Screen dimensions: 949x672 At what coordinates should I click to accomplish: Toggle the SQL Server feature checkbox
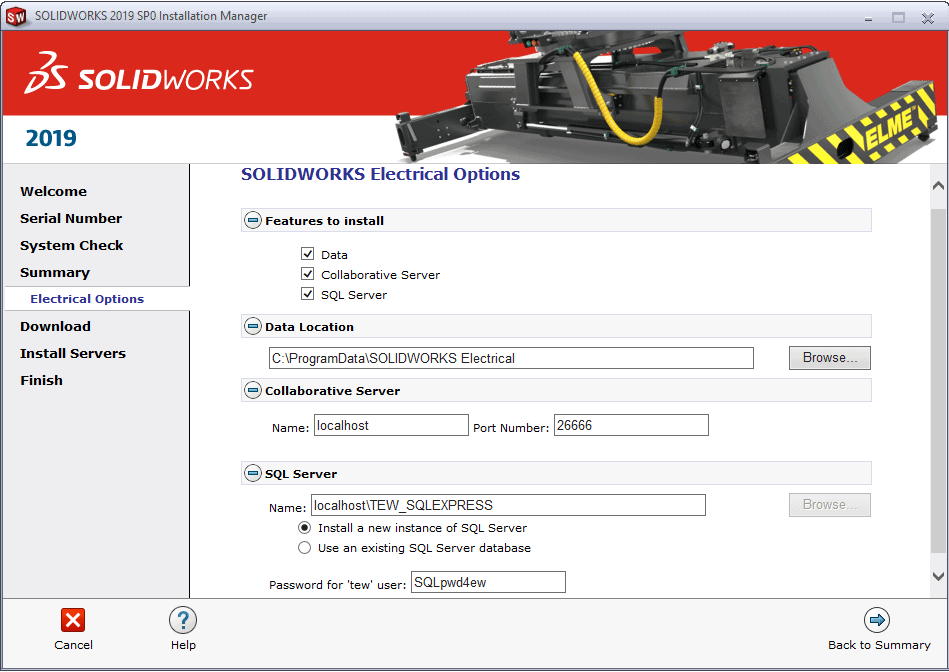(307, 294)
